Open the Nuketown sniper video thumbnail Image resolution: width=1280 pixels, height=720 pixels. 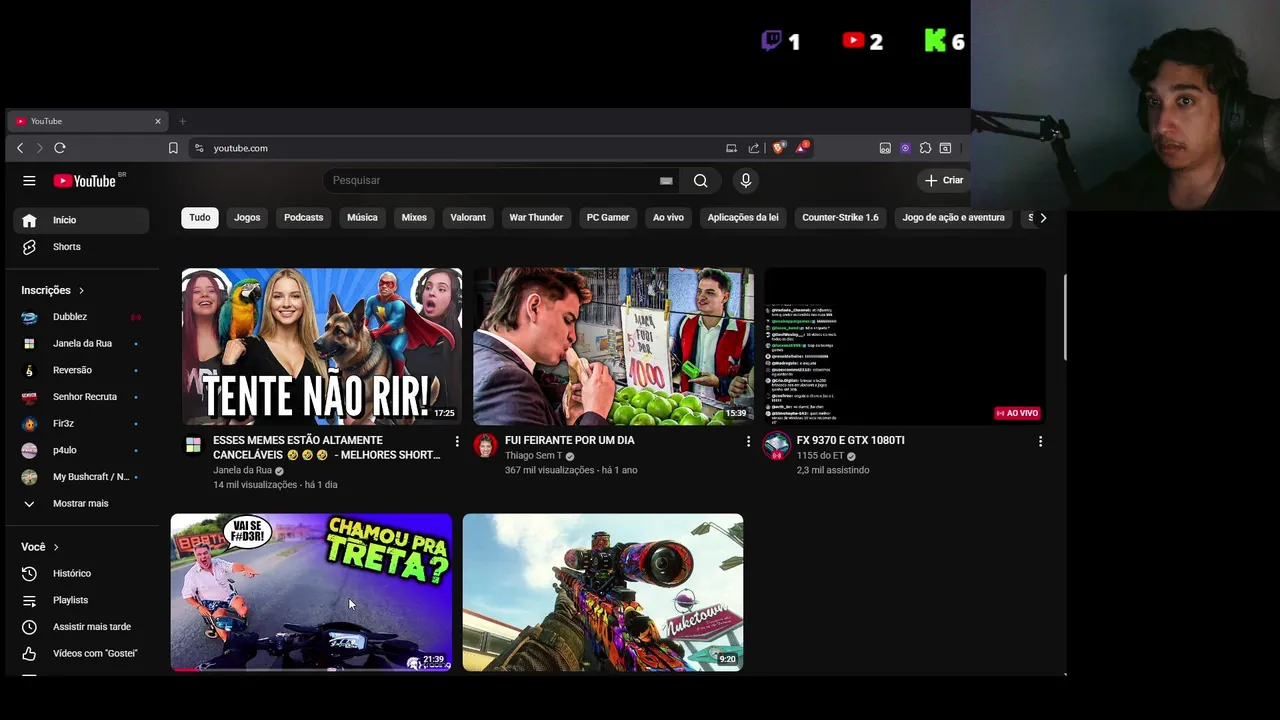[x=603, y=592]
